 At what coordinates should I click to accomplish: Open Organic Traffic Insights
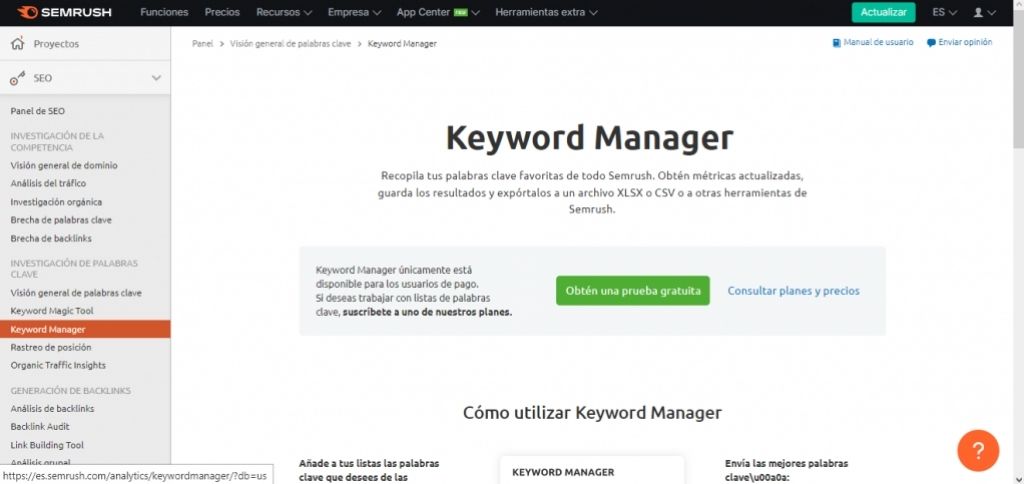pos(58,365)
